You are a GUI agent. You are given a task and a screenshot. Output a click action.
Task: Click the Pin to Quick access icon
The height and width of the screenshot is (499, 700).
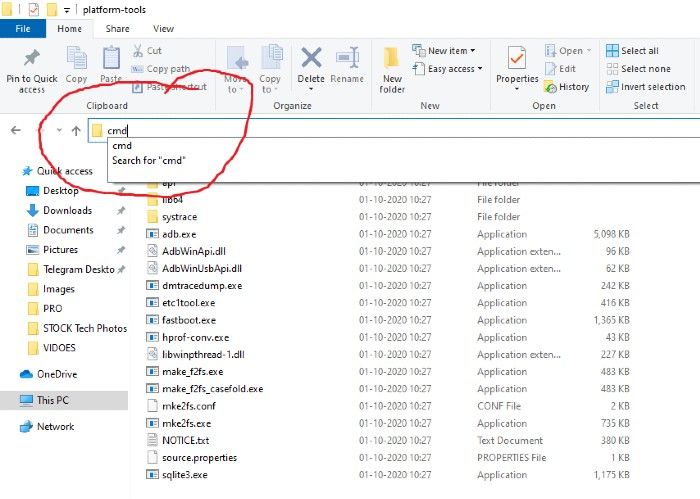coord(32,58)
